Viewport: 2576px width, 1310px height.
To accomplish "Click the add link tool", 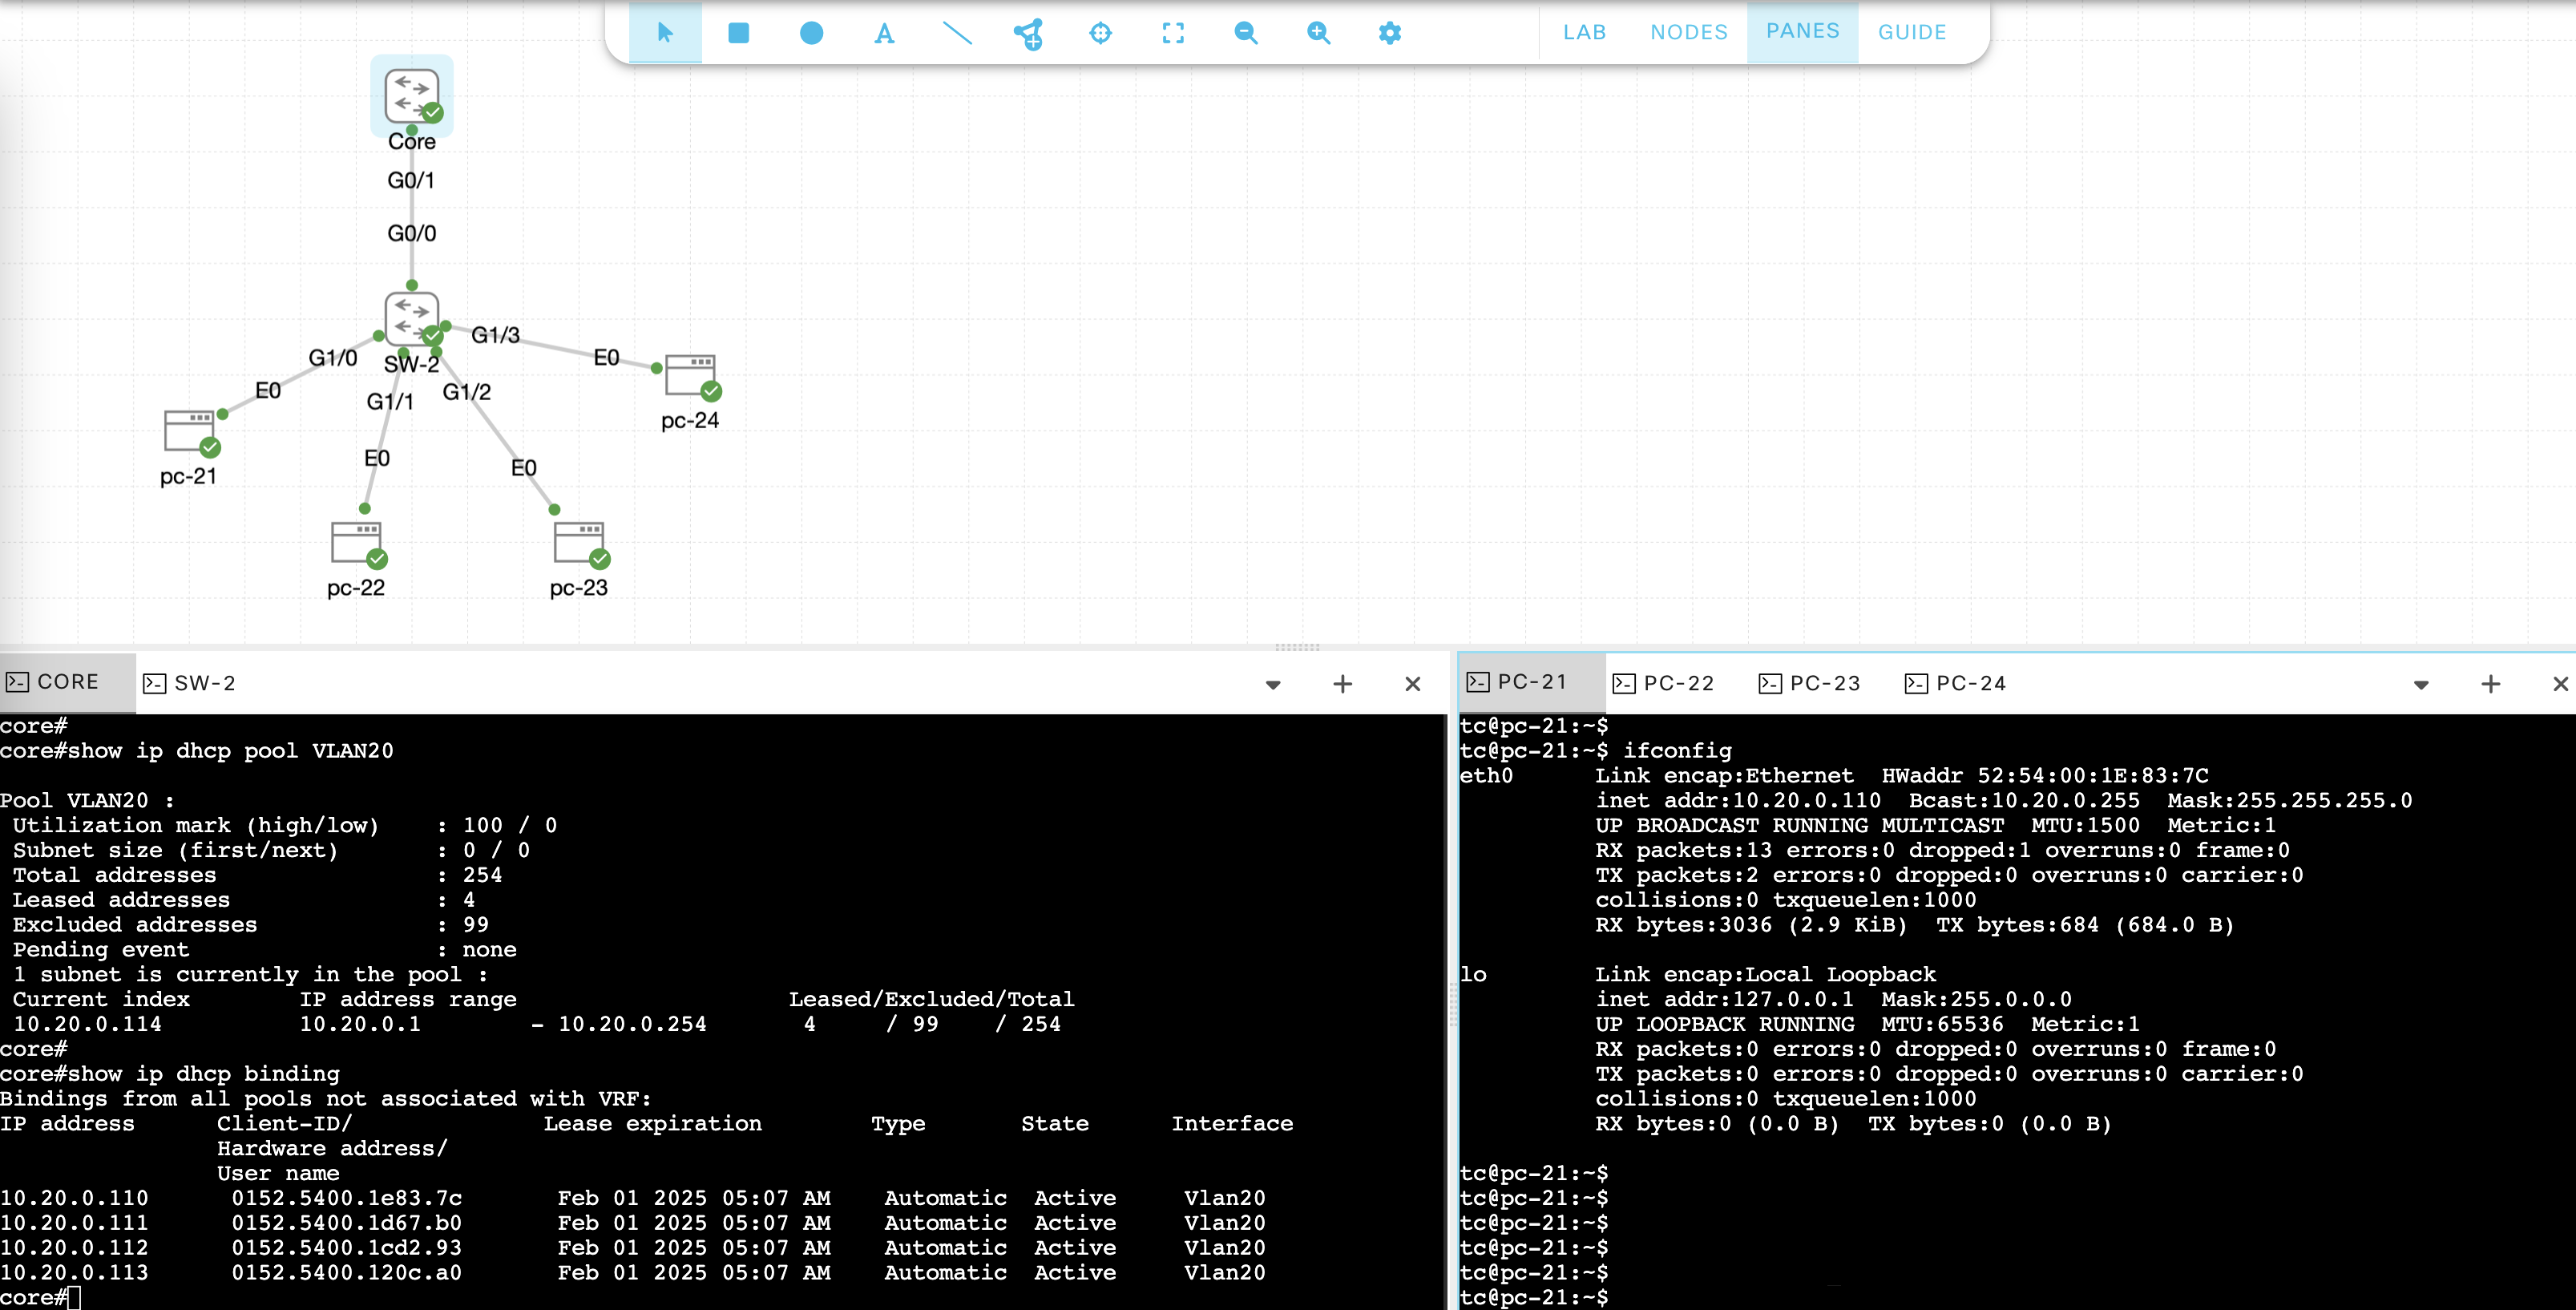I will pyautogui.click(x=1028, y=33).
